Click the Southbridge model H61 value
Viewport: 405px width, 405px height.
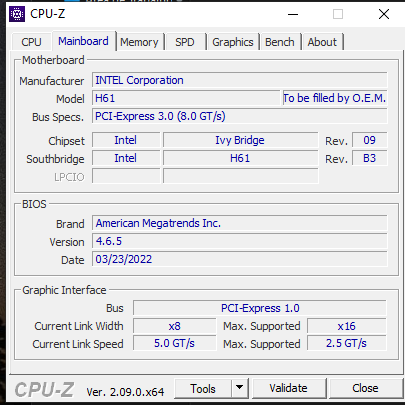(240, 158)
